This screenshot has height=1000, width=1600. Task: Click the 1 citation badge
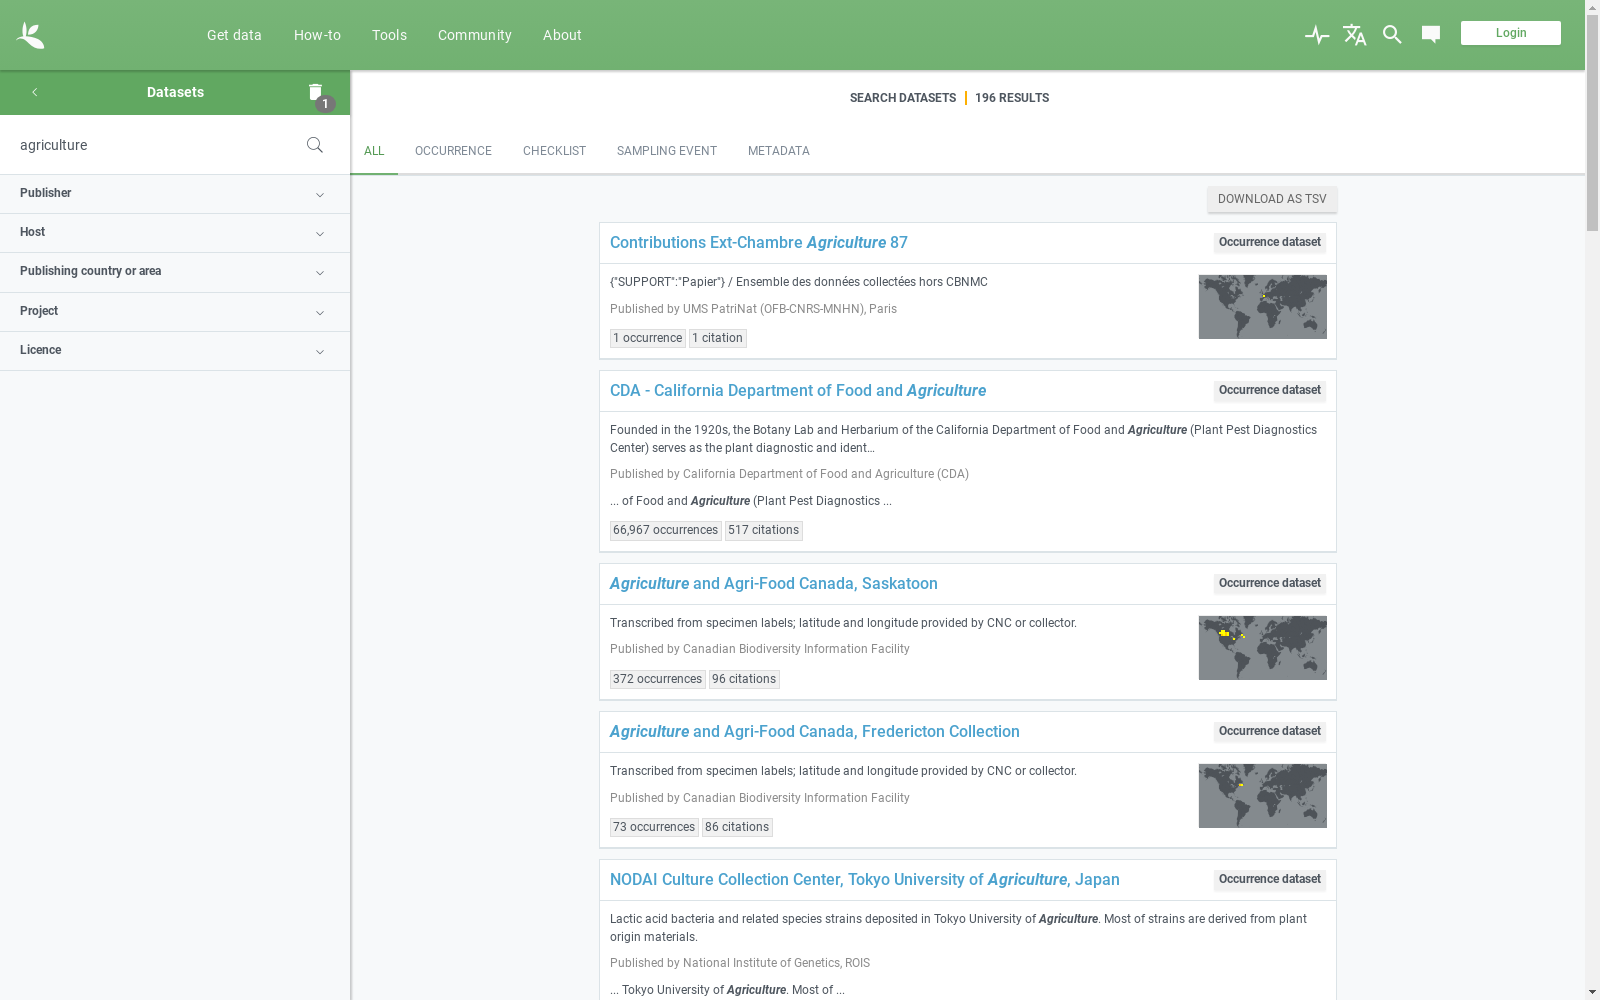[x=718, y=339]
